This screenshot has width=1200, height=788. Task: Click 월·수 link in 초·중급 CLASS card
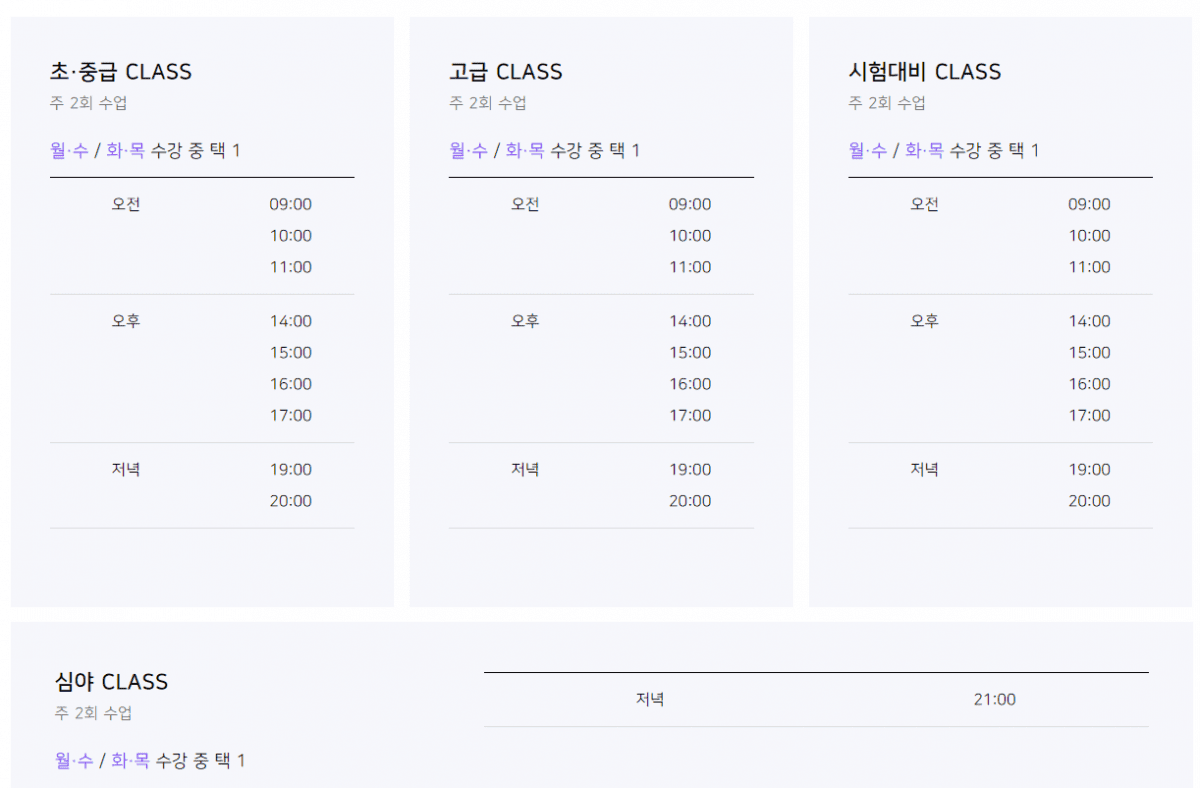[x=69, y=151]
